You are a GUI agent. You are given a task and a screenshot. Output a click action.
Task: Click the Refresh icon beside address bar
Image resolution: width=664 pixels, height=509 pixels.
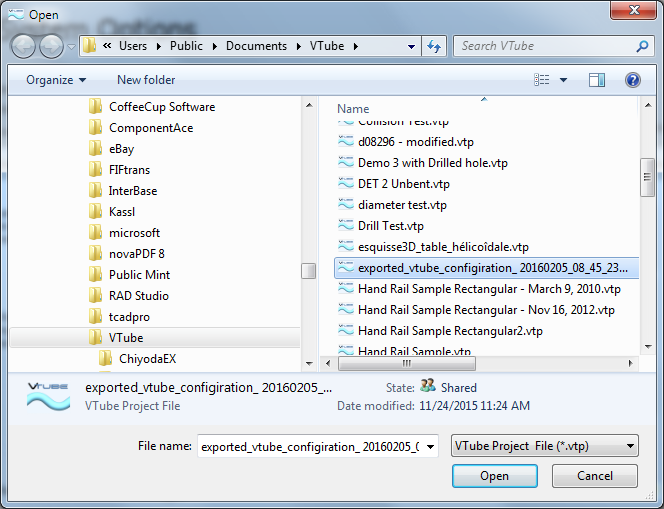(x=434, y=46)
